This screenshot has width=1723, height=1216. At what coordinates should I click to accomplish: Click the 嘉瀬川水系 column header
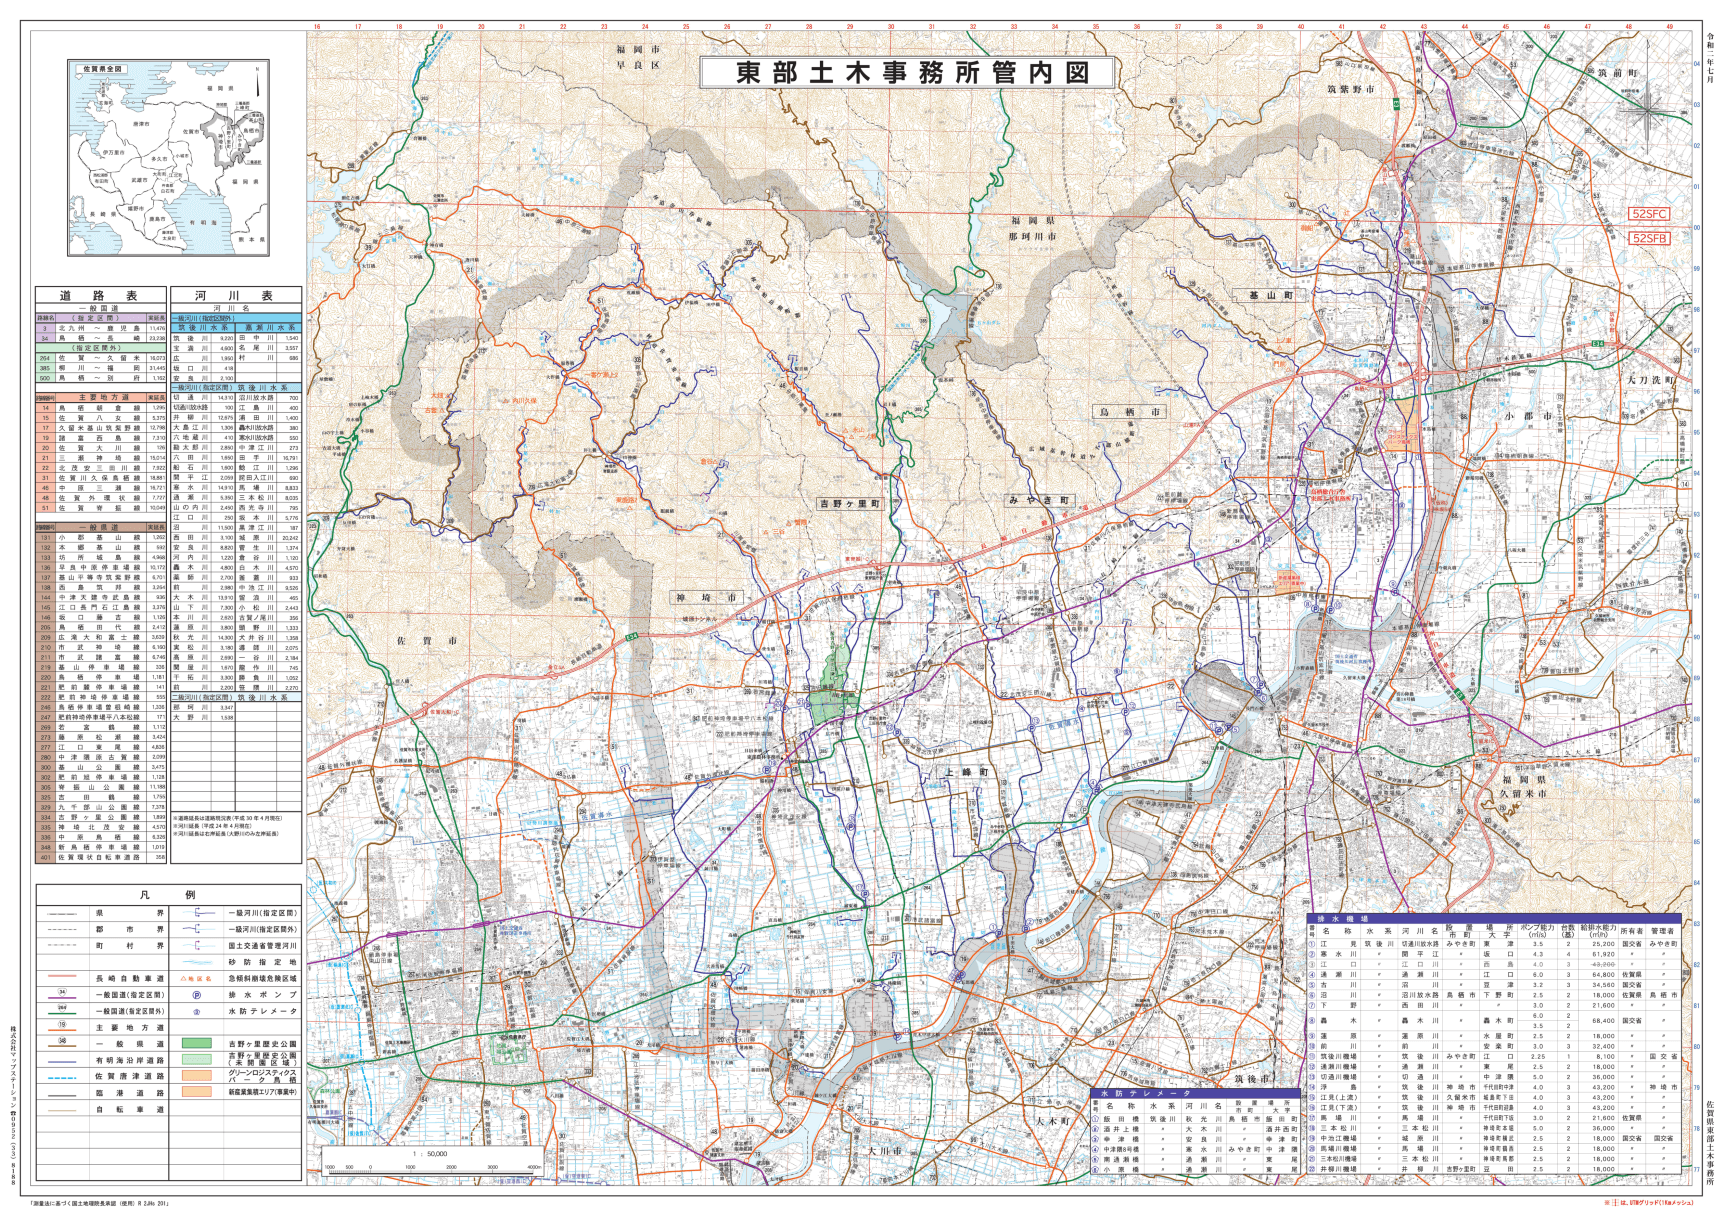pyautogui.click(x=269, y=327)
